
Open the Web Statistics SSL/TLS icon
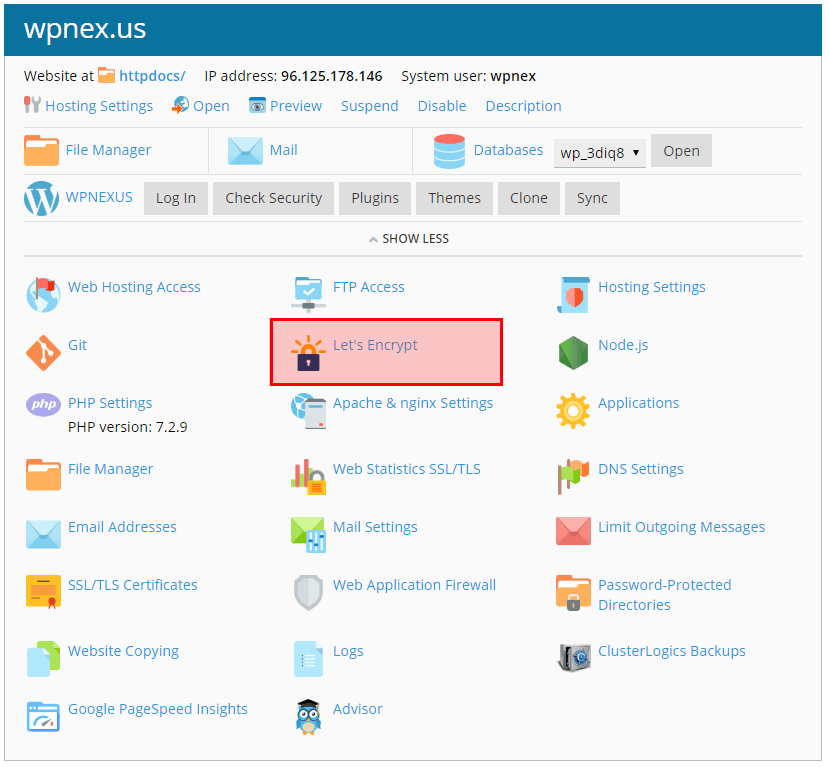[x=308, y=477]
